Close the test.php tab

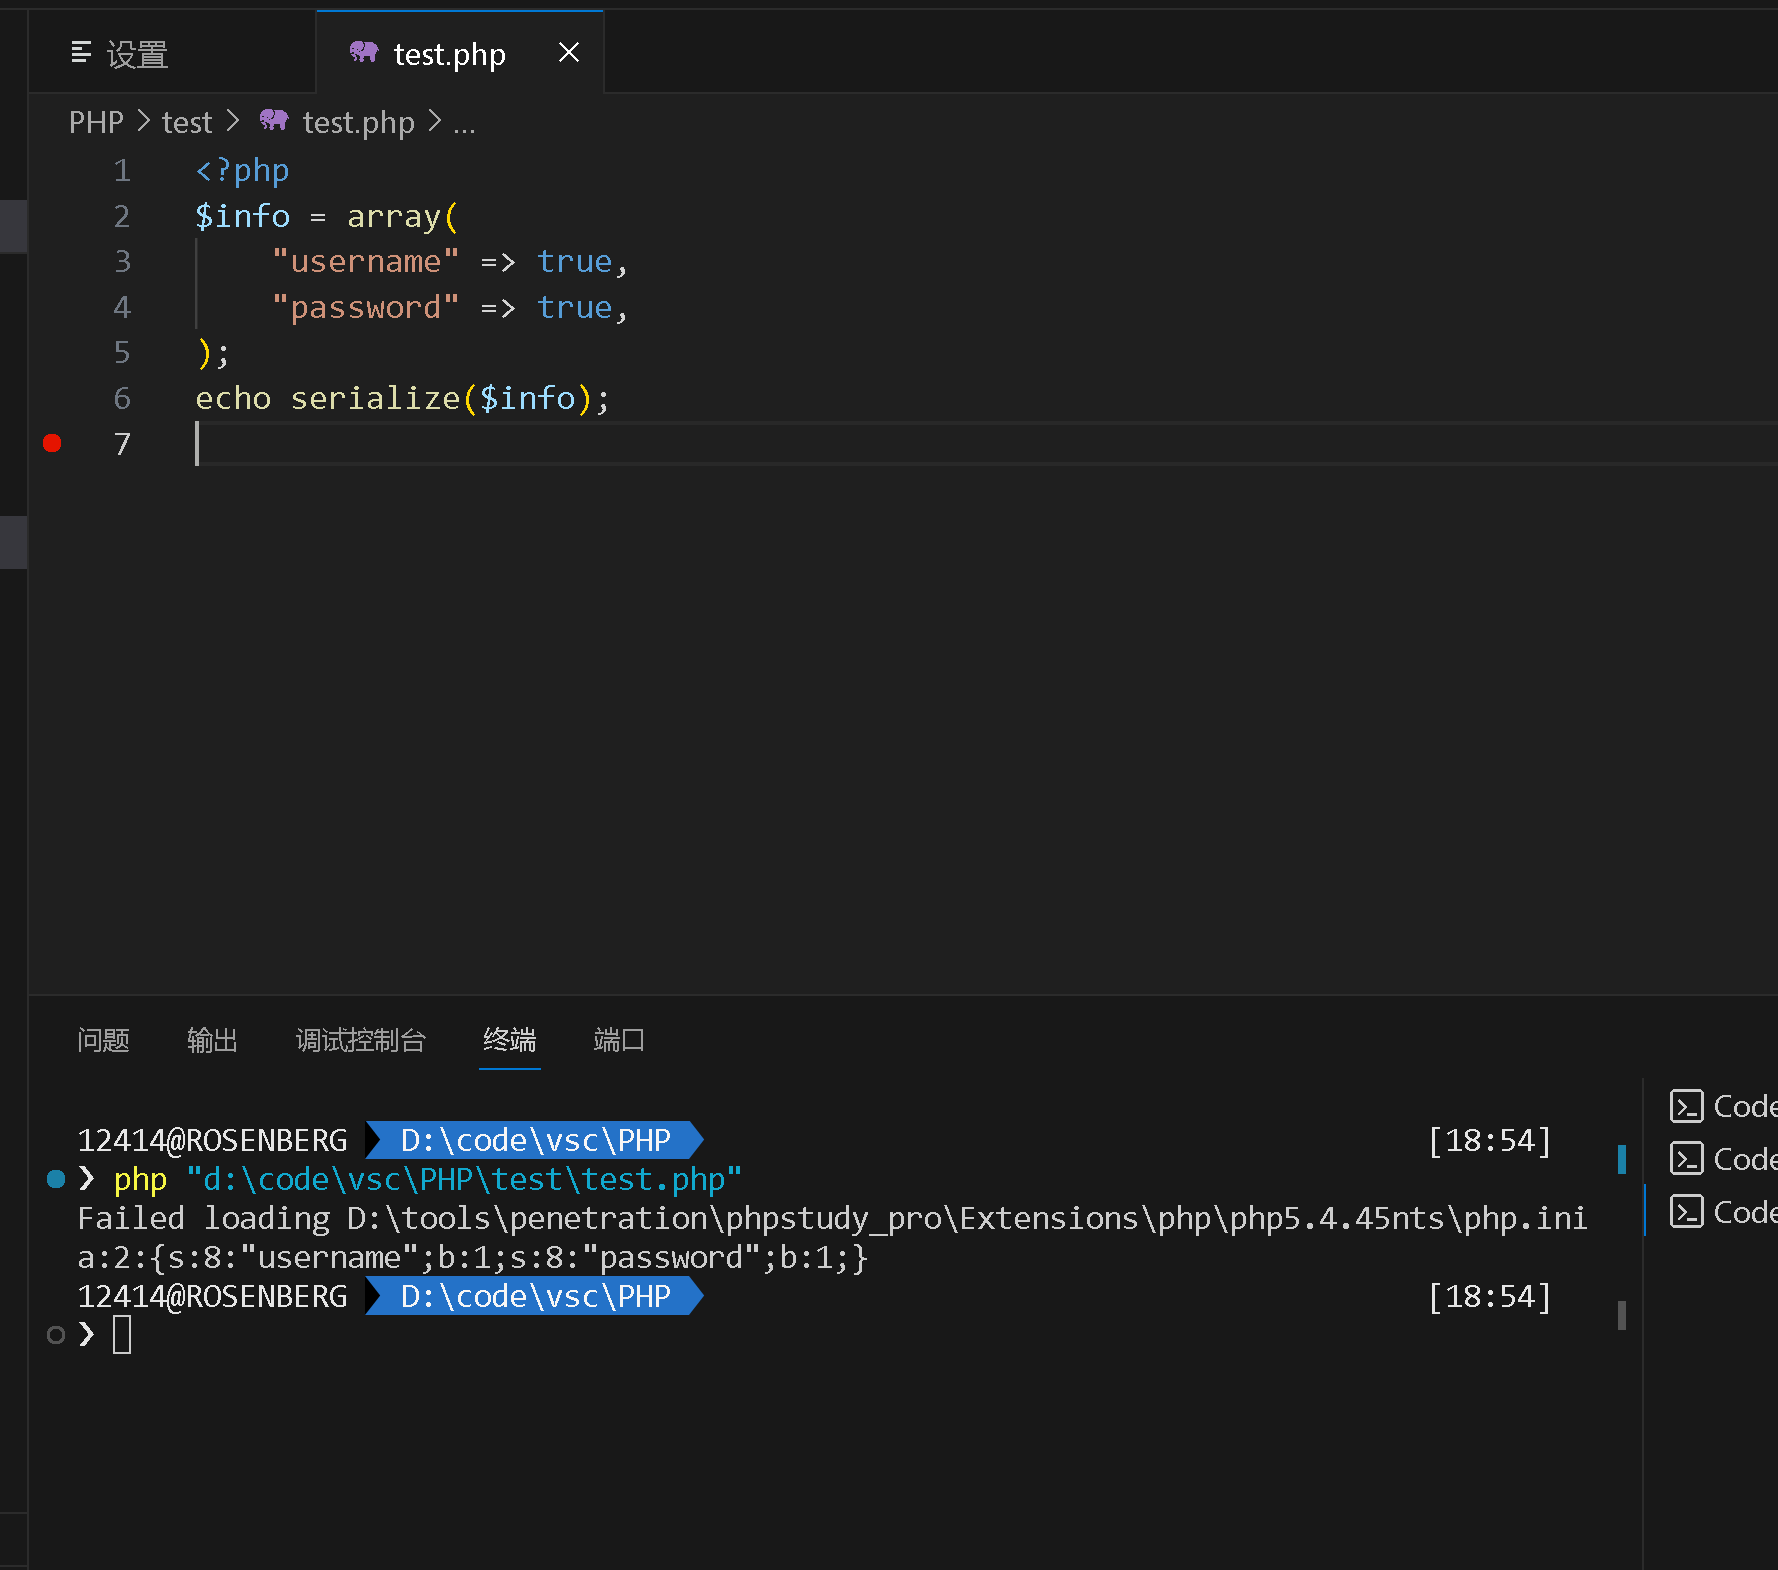pyautogui.click(x=568, y=53)
